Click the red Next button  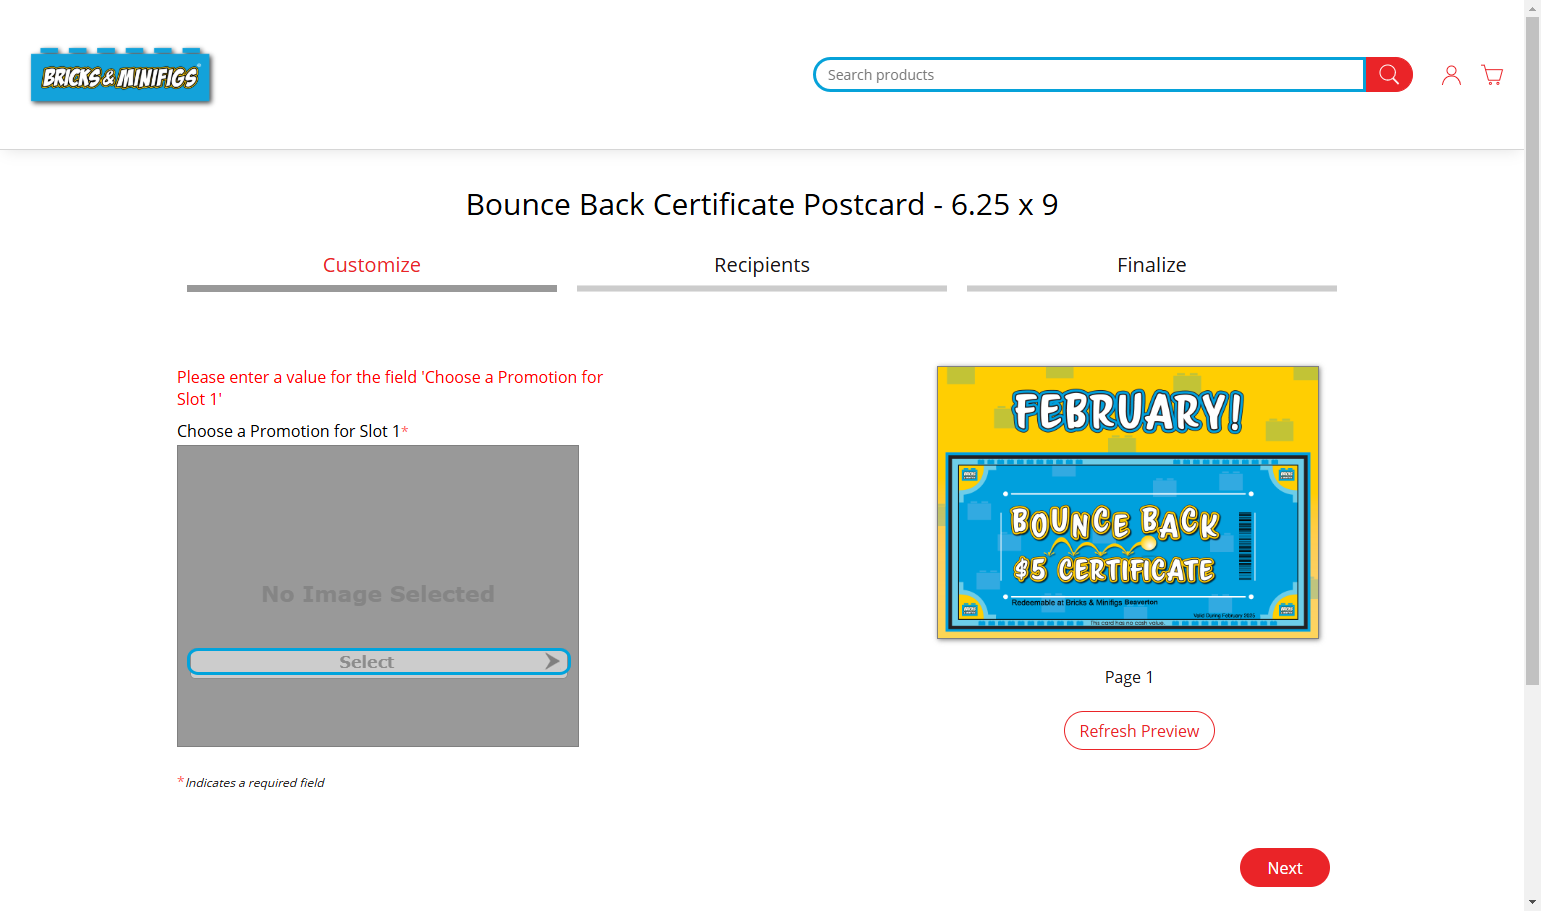click(1285, 868)
